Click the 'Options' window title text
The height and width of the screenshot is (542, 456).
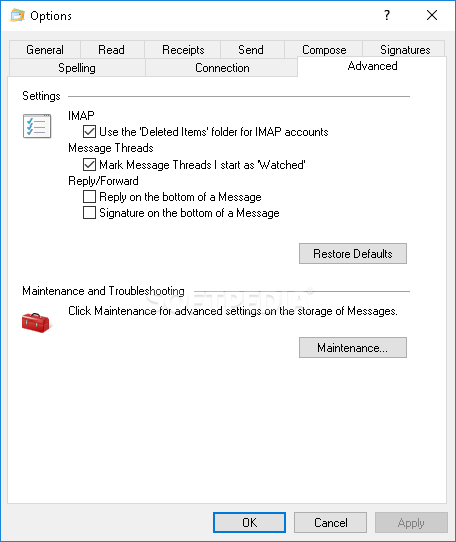pos(51,16)
